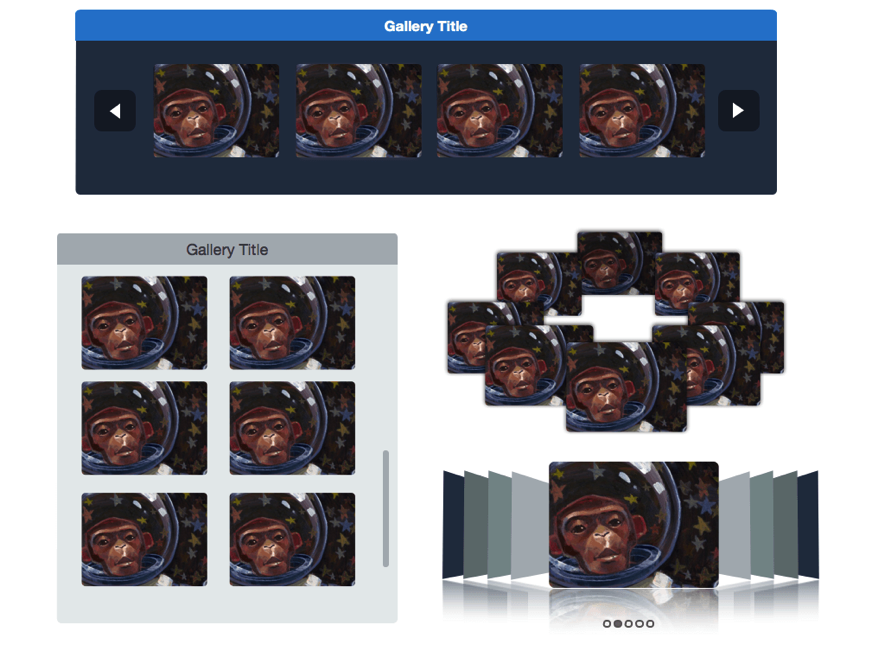885x664 pixels.
Task: Click the dark navy rightmost cover flow panel
Action: (808, 525)
